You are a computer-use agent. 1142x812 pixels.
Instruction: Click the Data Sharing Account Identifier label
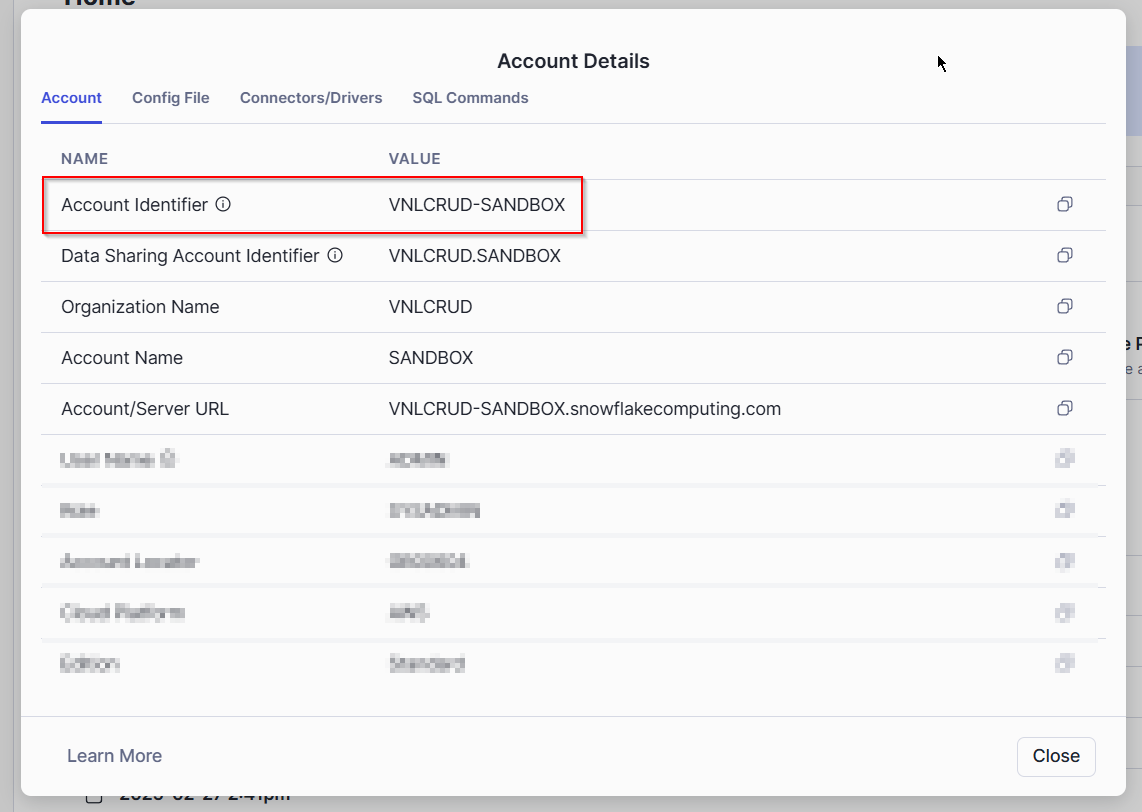coord(190,256)
